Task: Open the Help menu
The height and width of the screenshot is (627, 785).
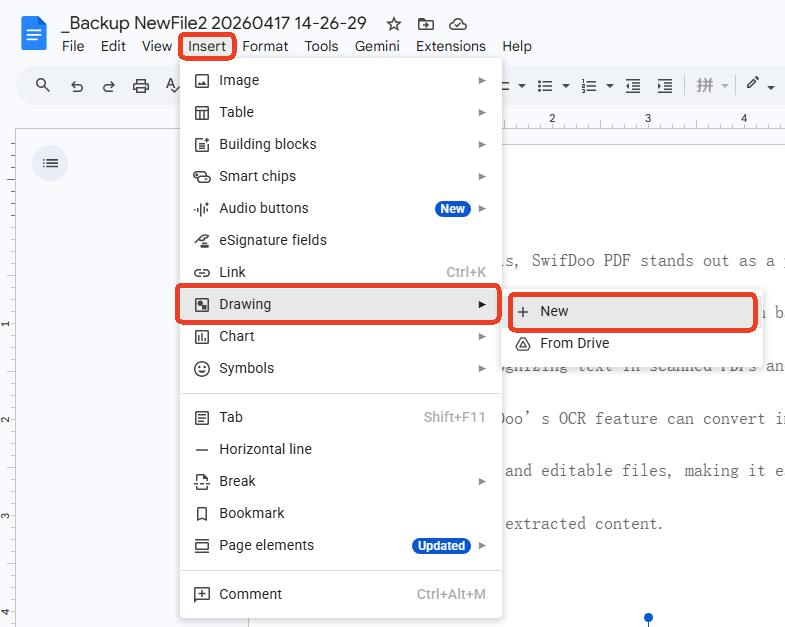Action: pyautogui.click(x=517, y=46)
